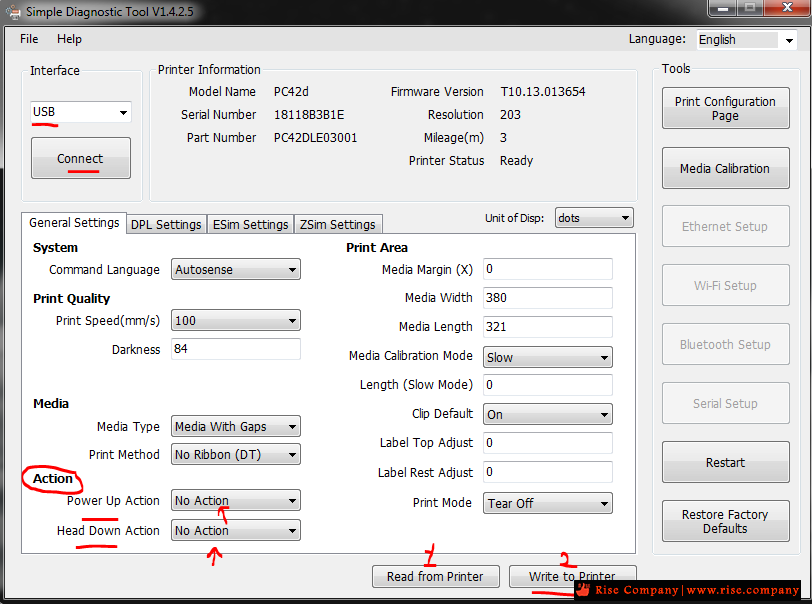This screenshot has height=604, width=812.
Task: Open the Media Calibration Mode dropdown
Action: (548, 357)
